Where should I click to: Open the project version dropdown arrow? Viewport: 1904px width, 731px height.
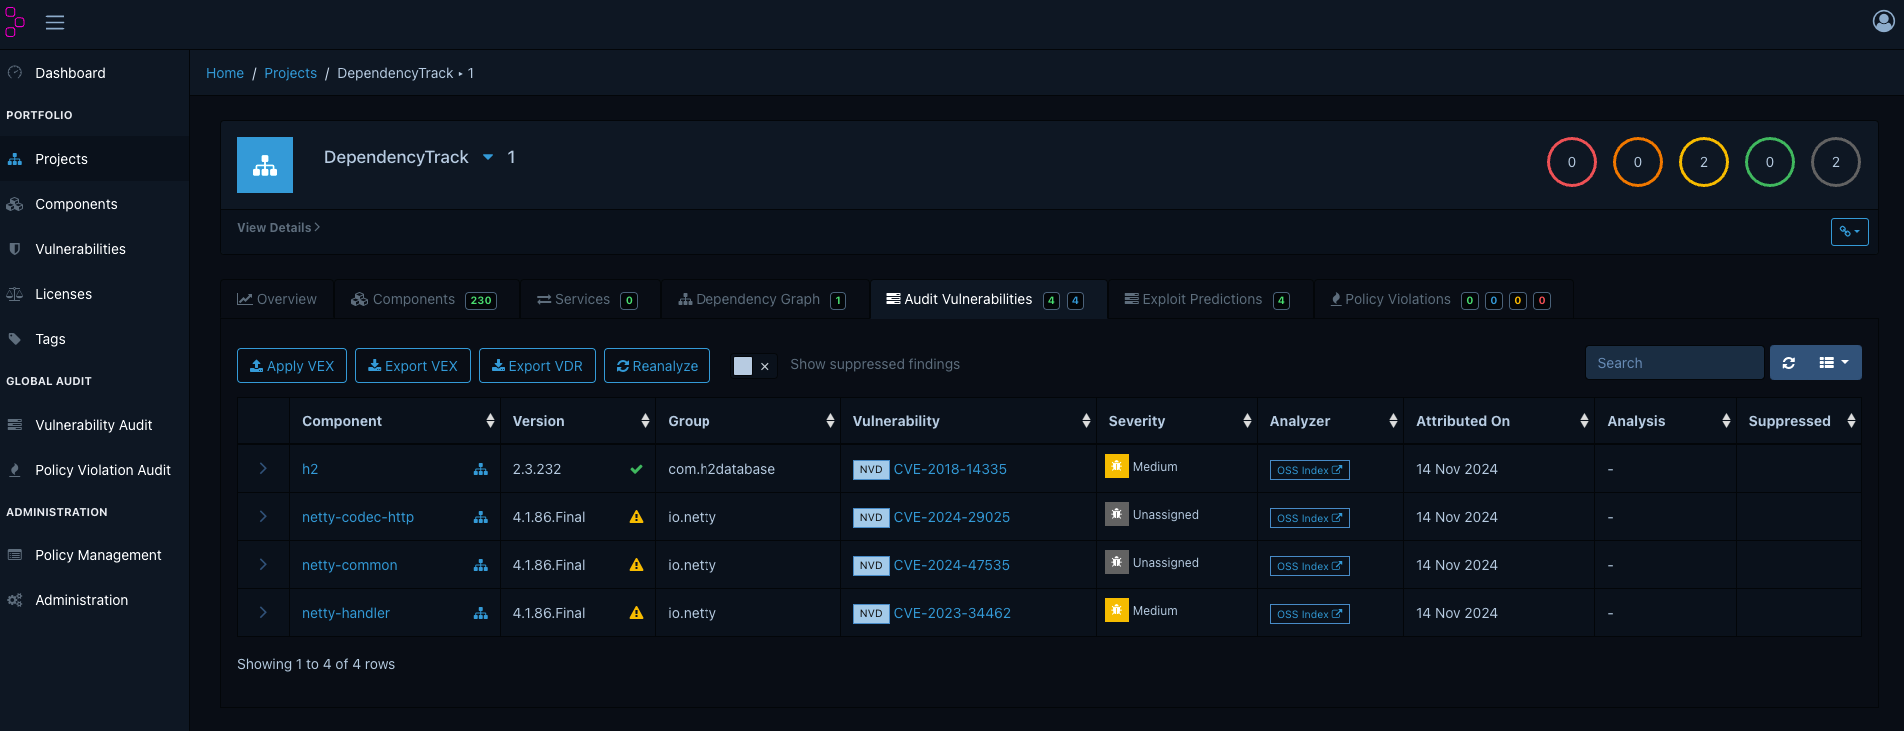click(x=488, y=157)
